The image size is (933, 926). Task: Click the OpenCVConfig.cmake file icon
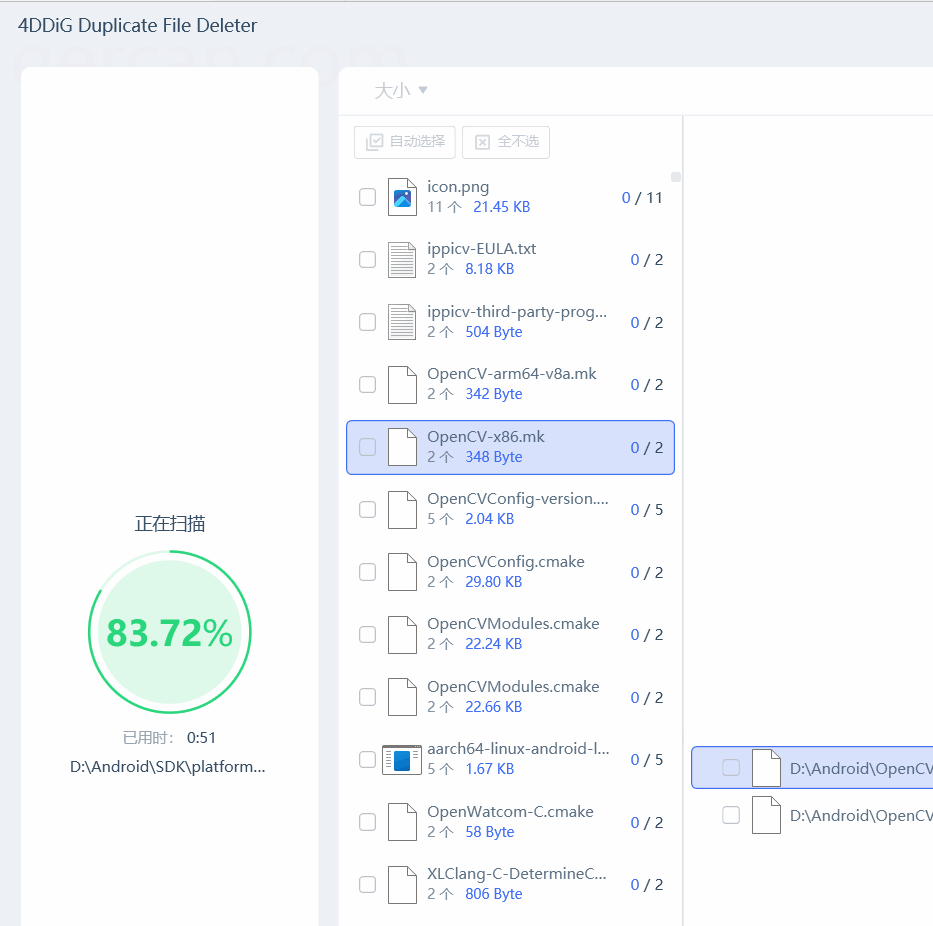click(402, 572)
